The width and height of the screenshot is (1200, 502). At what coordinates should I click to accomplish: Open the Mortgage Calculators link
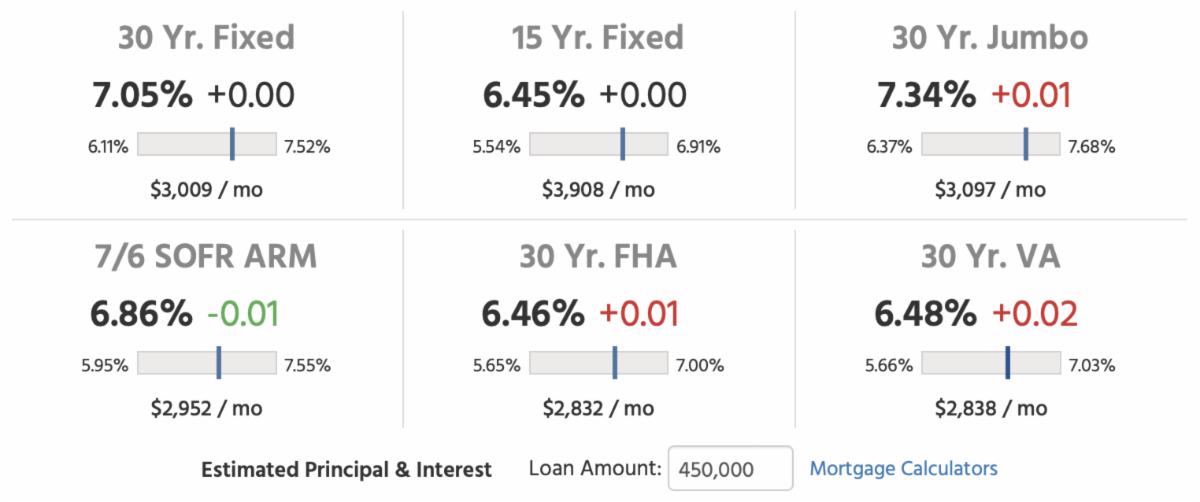pos(903,468)
